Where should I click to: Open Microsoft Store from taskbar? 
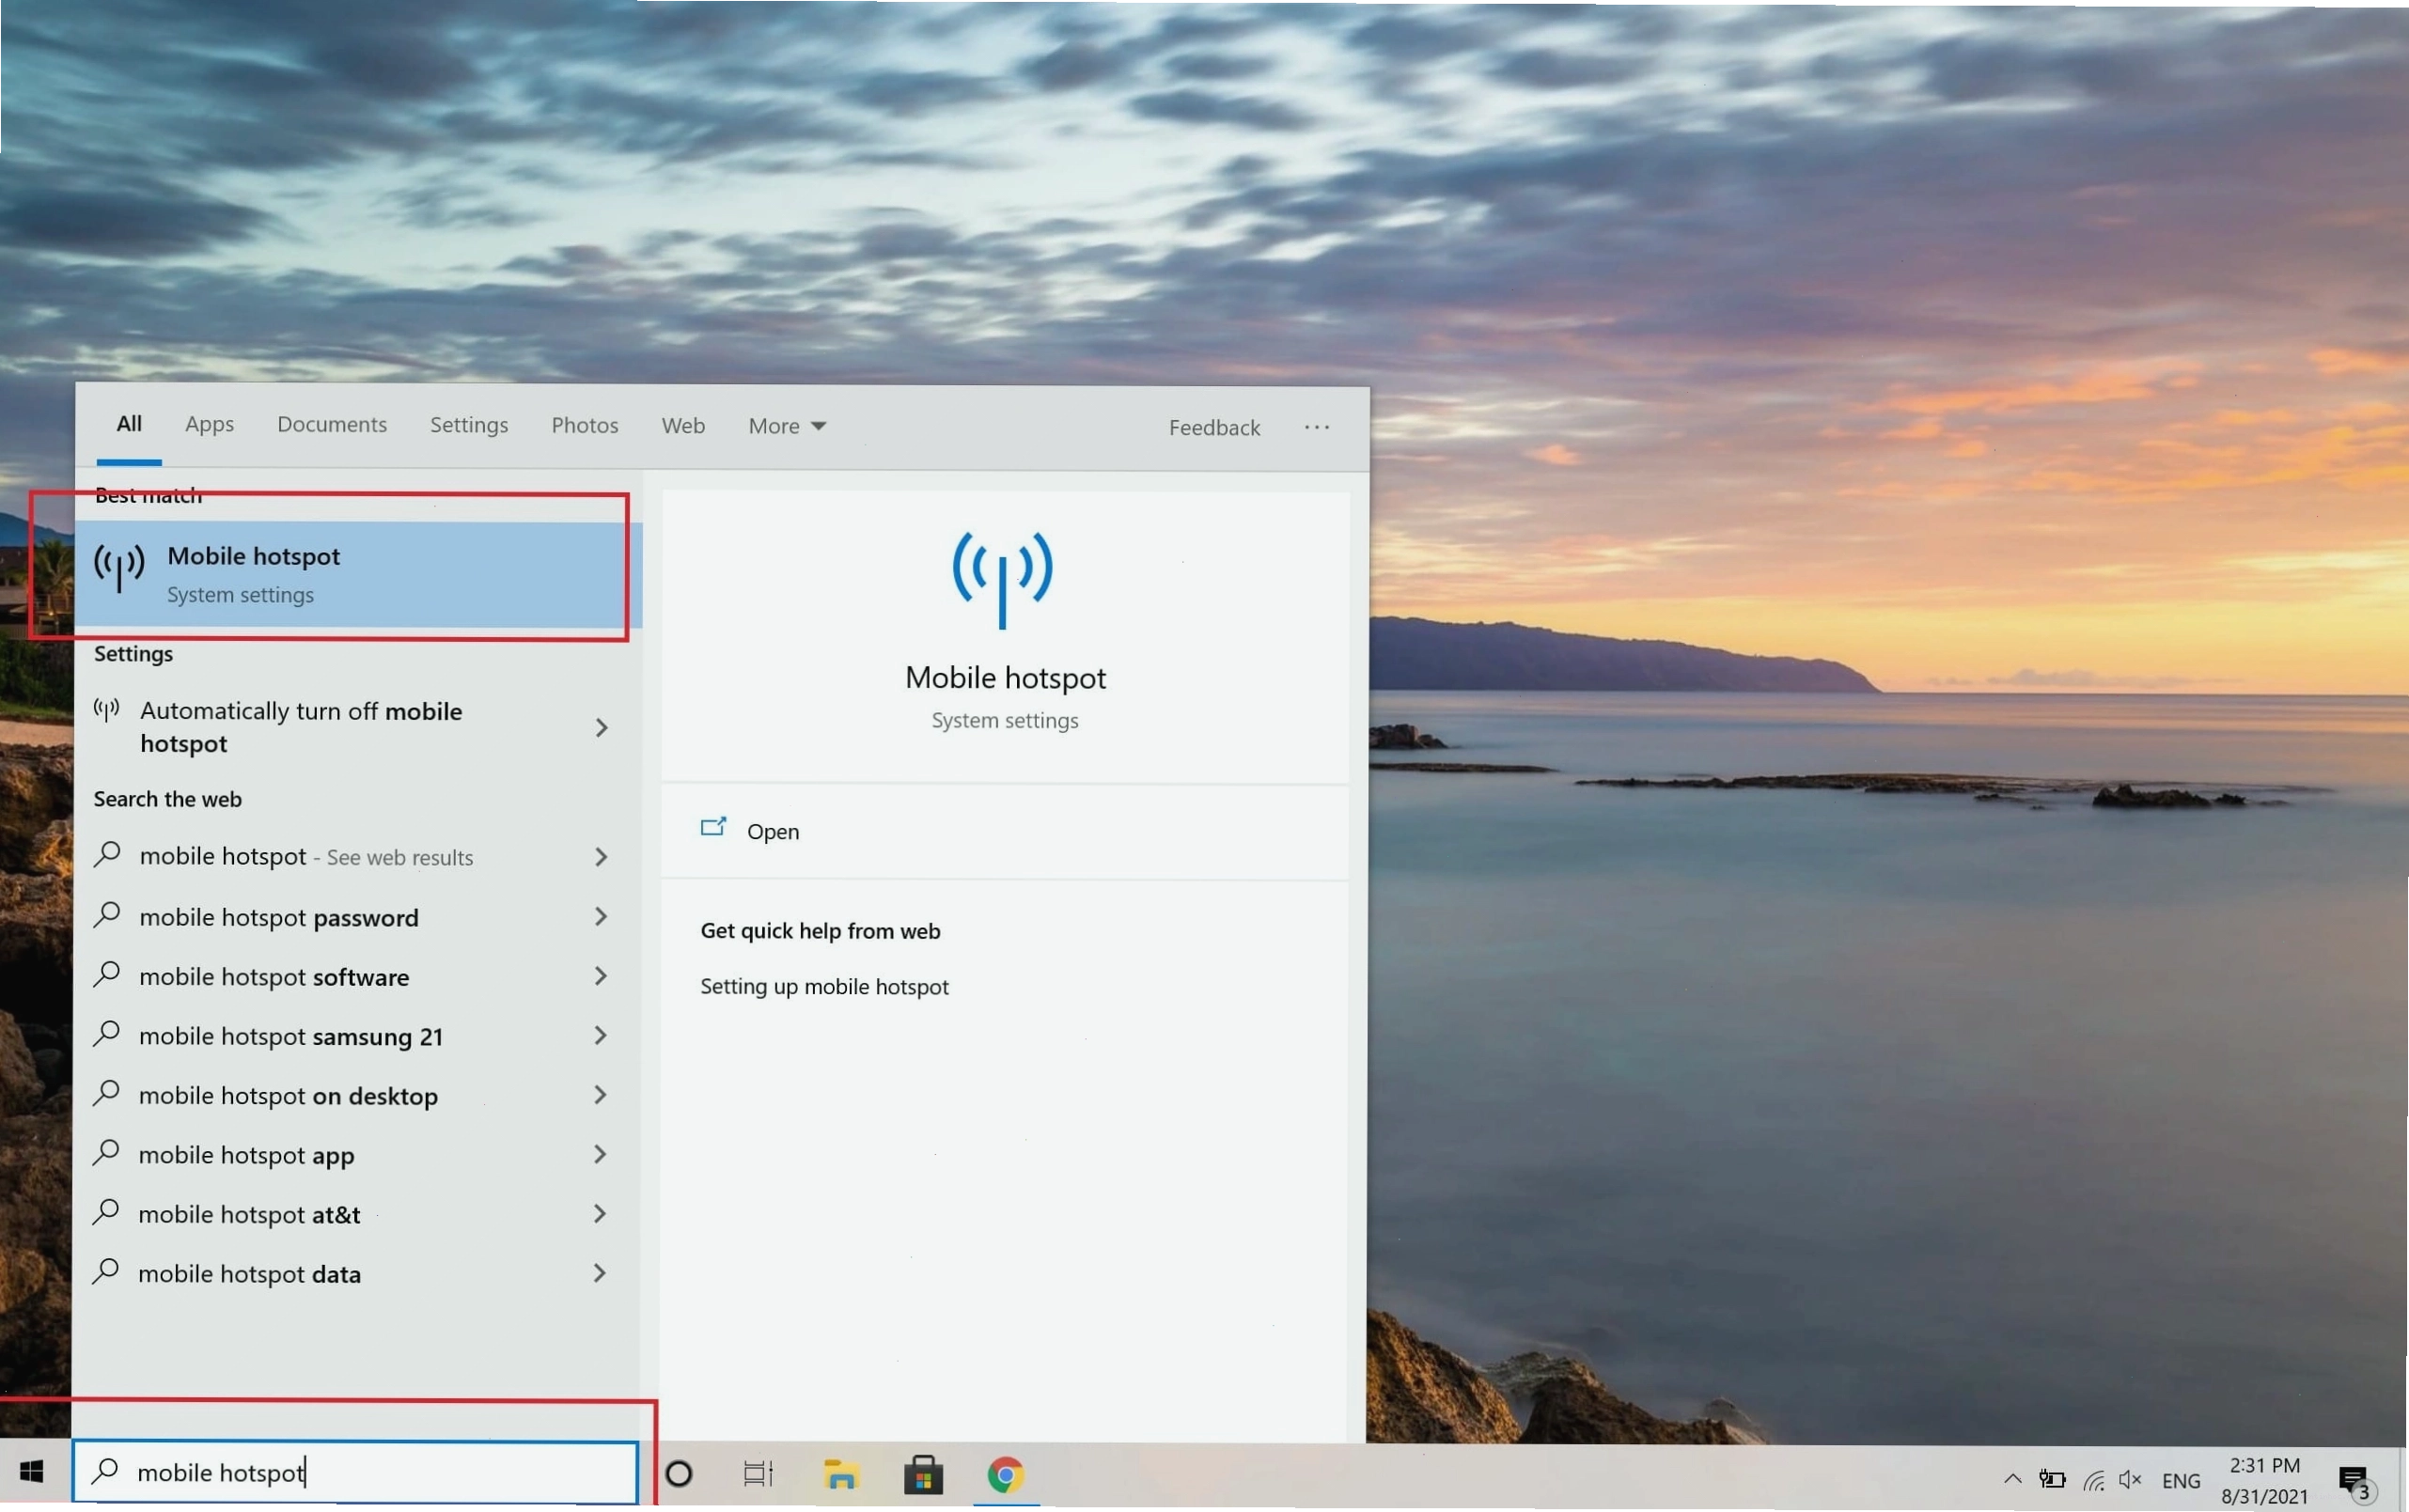pos(923,1474)
